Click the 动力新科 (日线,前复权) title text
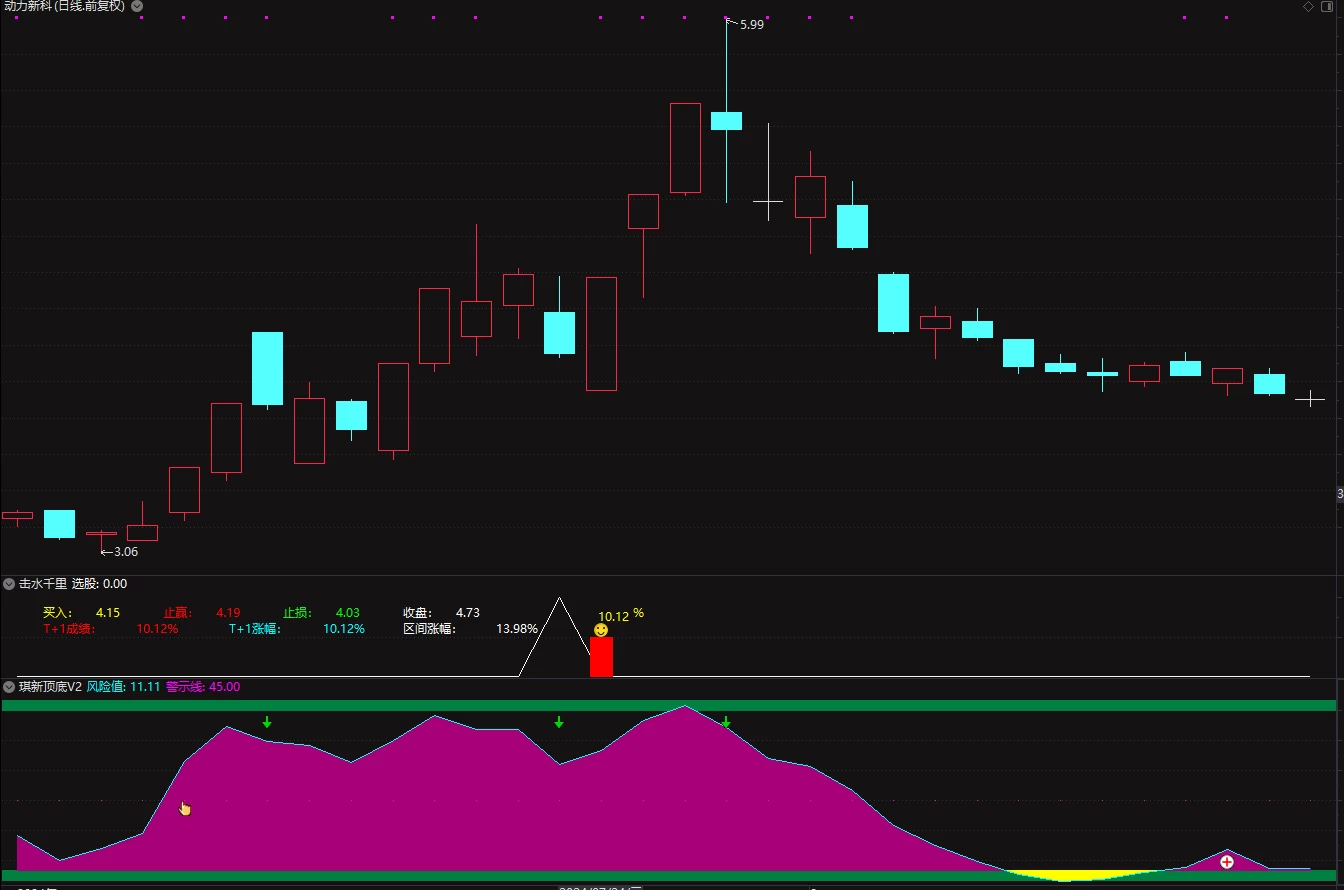This screenshot has height=890, width=1344. point(64,6)
